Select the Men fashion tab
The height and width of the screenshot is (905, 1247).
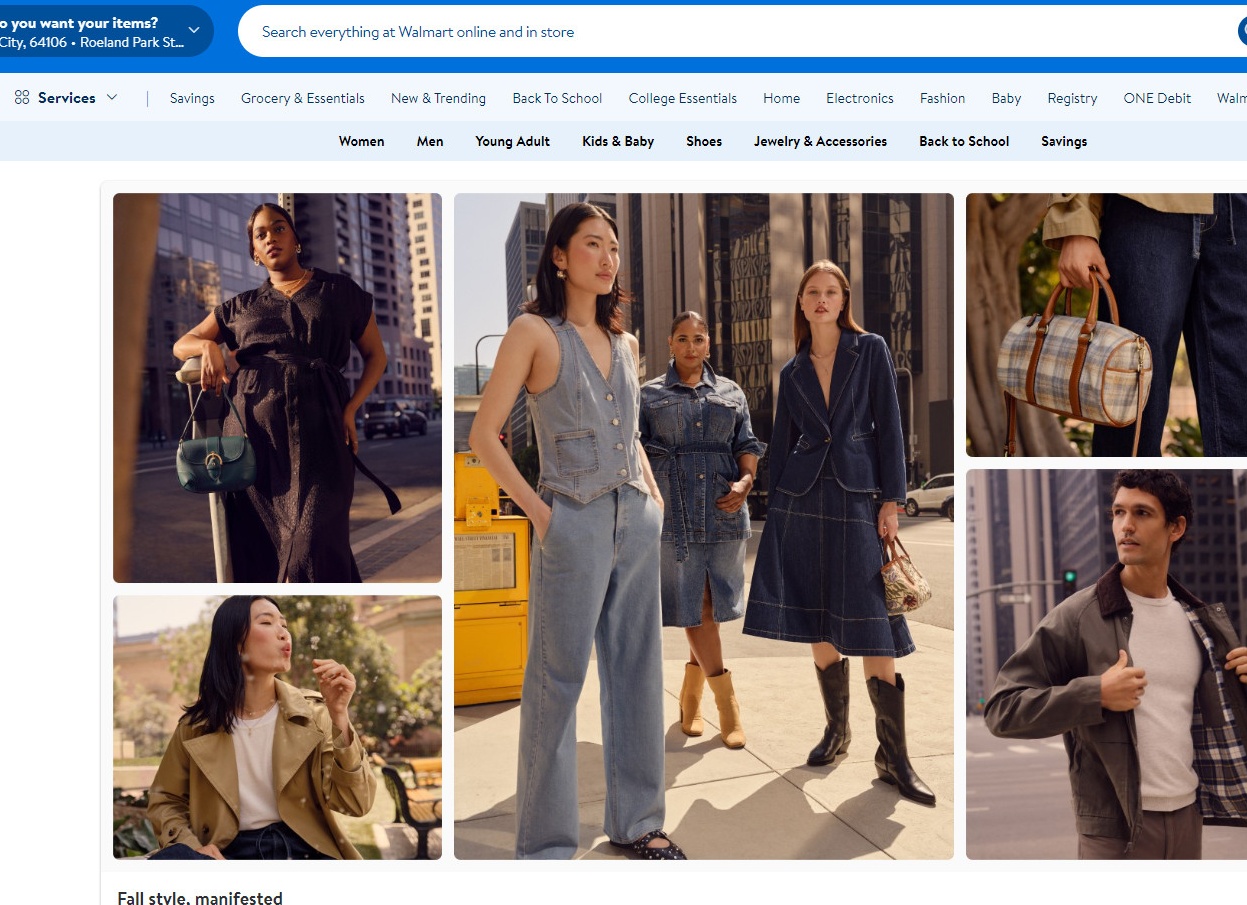point(430,141)
